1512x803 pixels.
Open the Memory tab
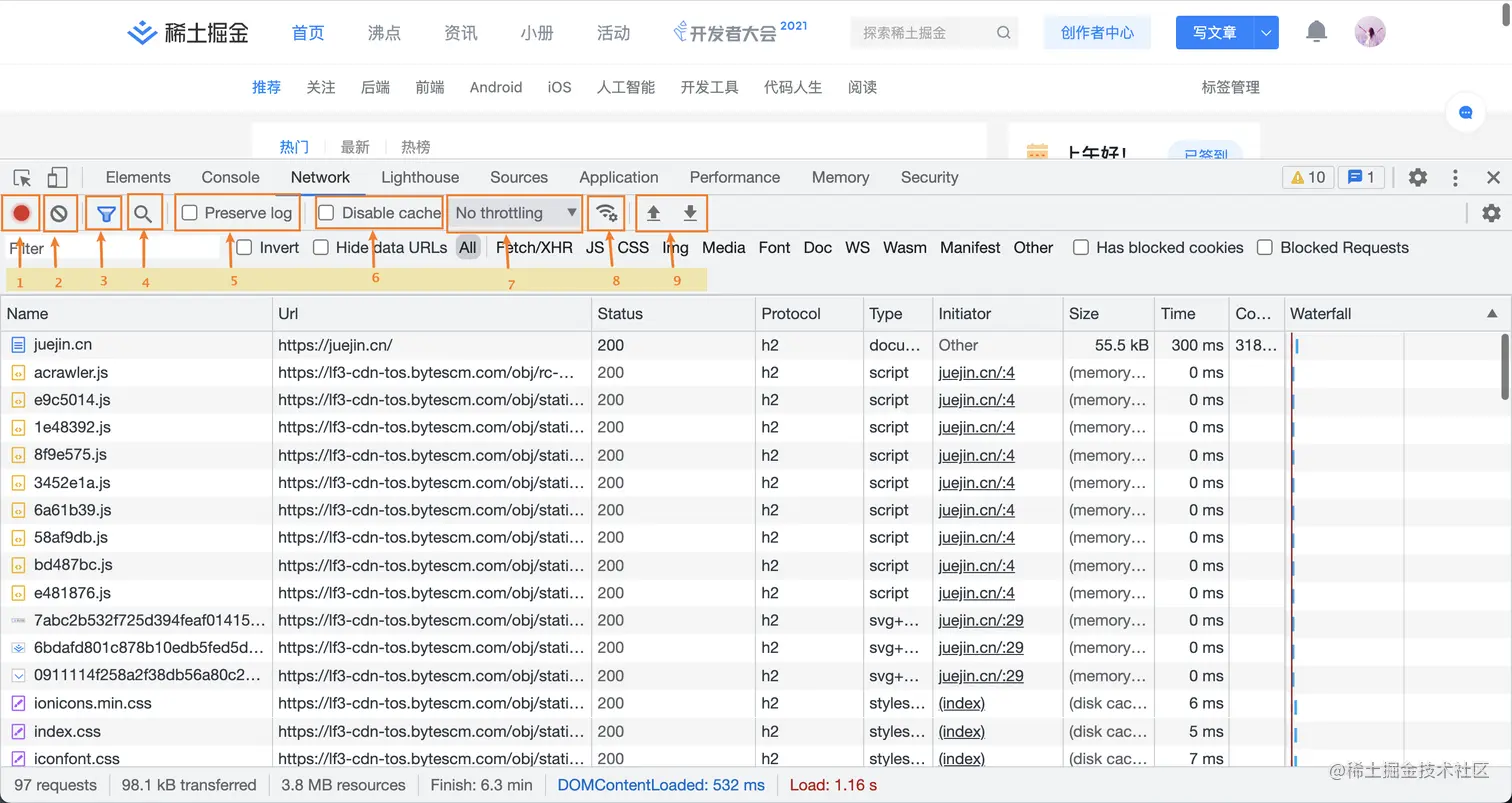pos(840,177)
